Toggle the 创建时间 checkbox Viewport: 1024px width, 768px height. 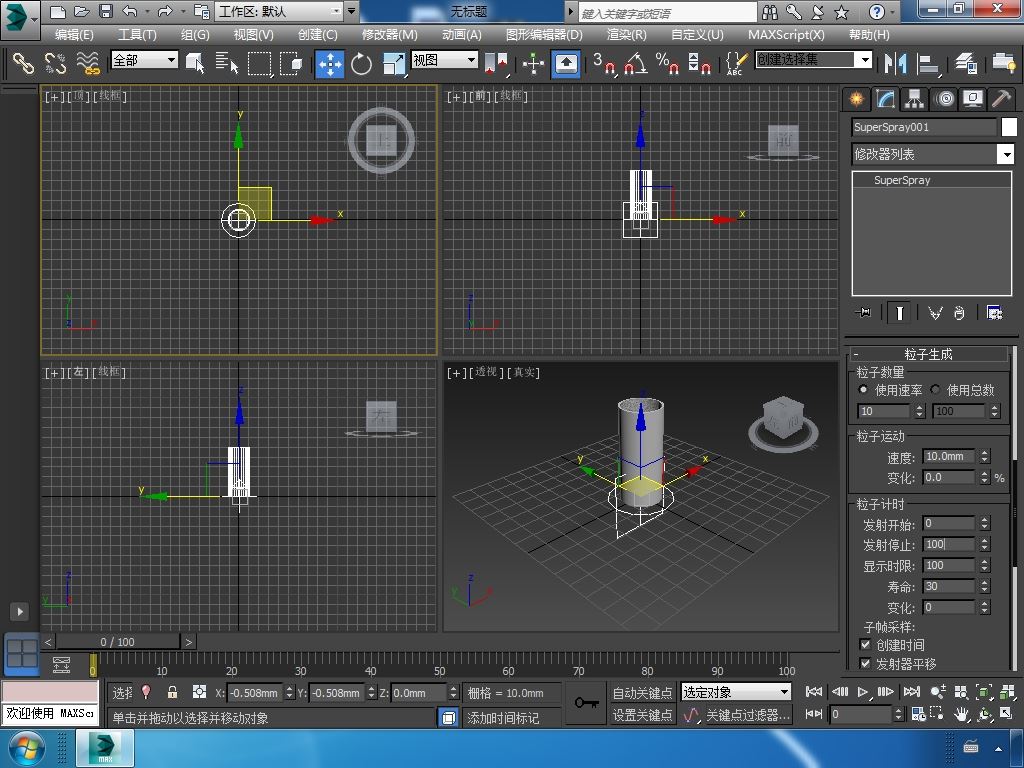click(866, 645)
